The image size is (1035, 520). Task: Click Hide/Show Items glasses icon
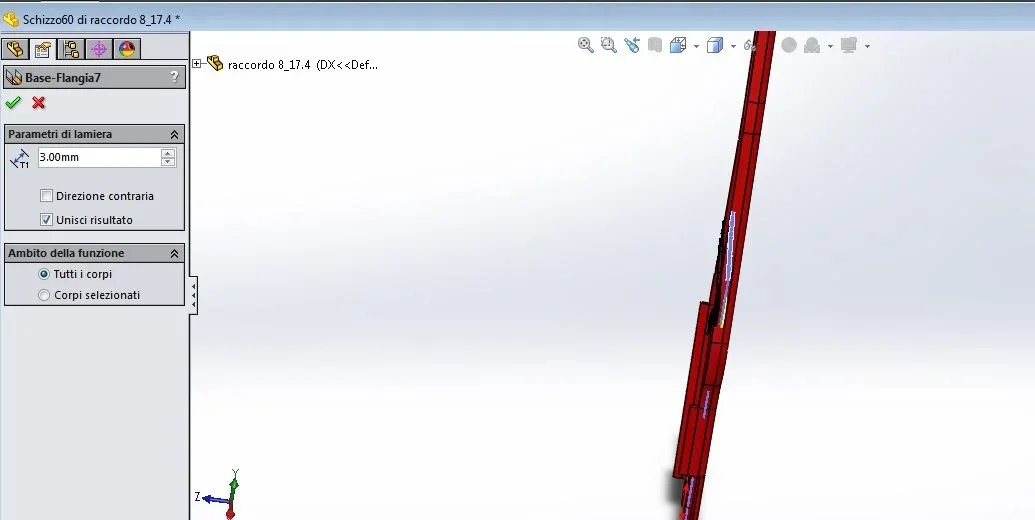750,45
